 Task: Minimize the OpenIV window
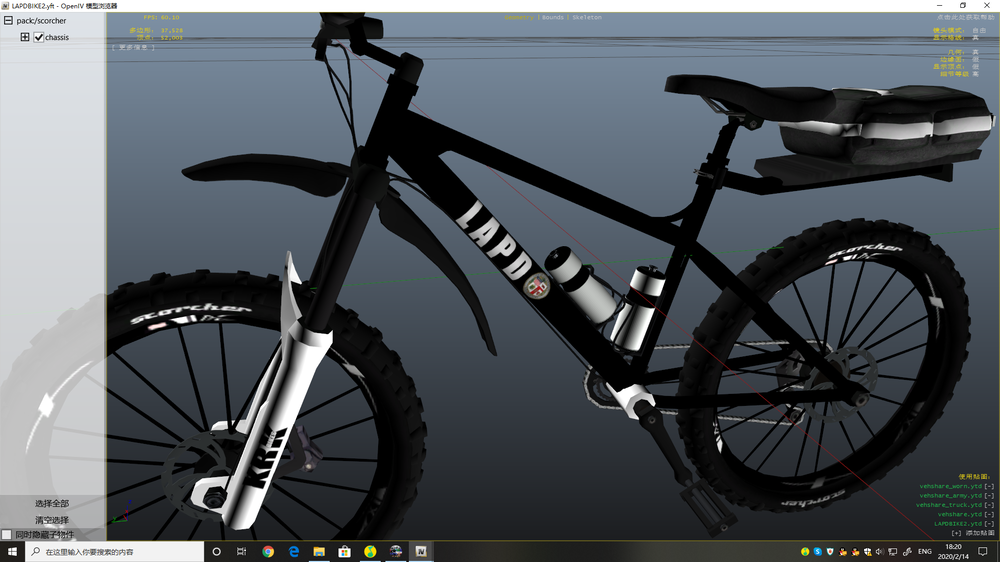(939, 6)
